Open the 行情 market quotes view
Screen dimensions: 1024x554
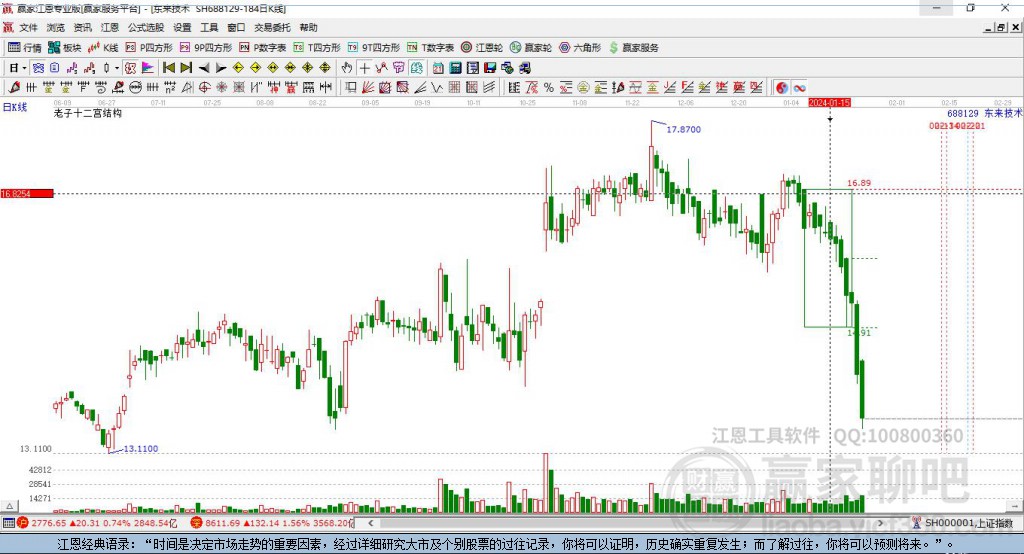[x=24, y=48]
